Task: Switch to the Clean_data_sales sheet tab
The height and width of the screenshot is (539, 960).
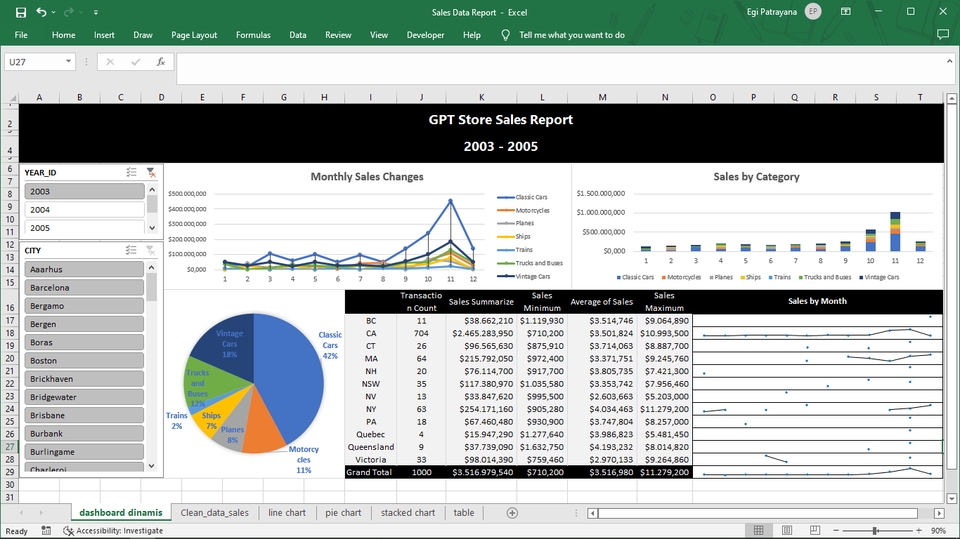Action: (214, 513)
